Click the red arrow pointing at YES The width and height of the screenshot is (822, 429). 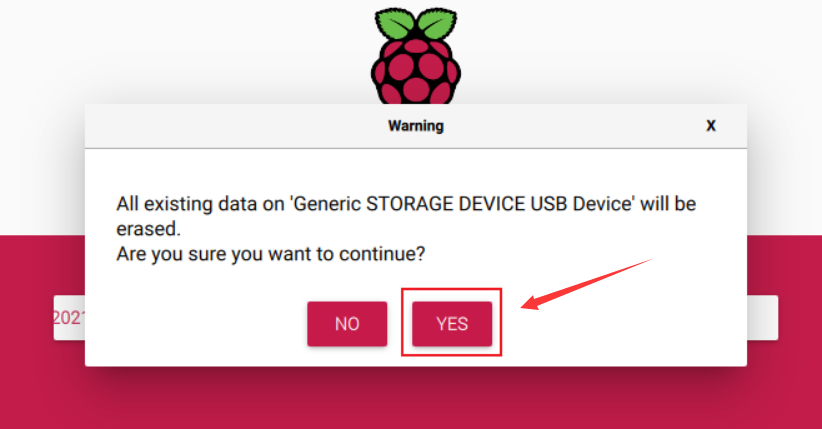pyautogui.click(x=585, y=283)
